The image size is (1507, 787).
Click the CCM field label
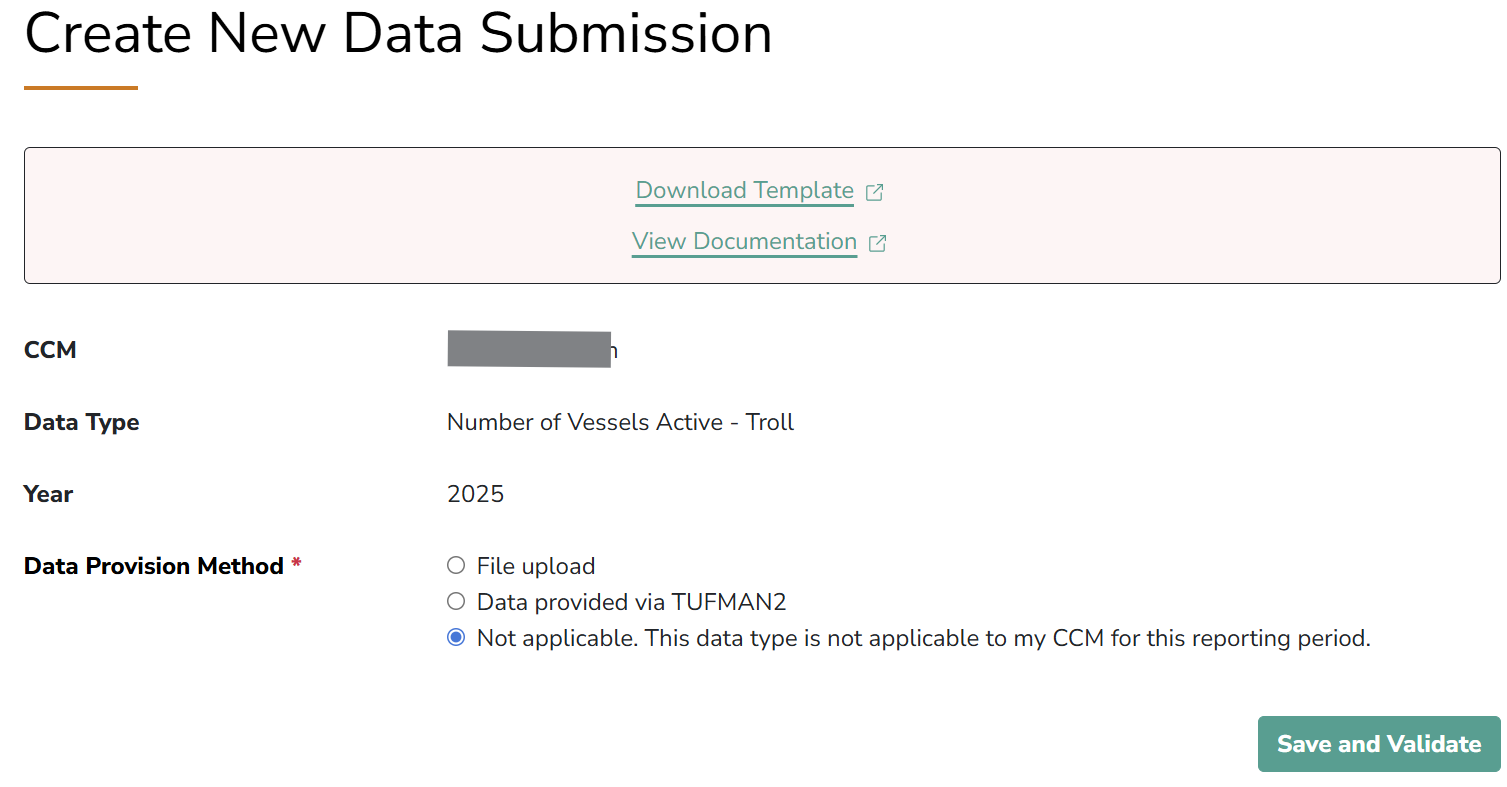pyautogui.click(x=50, y=350)
